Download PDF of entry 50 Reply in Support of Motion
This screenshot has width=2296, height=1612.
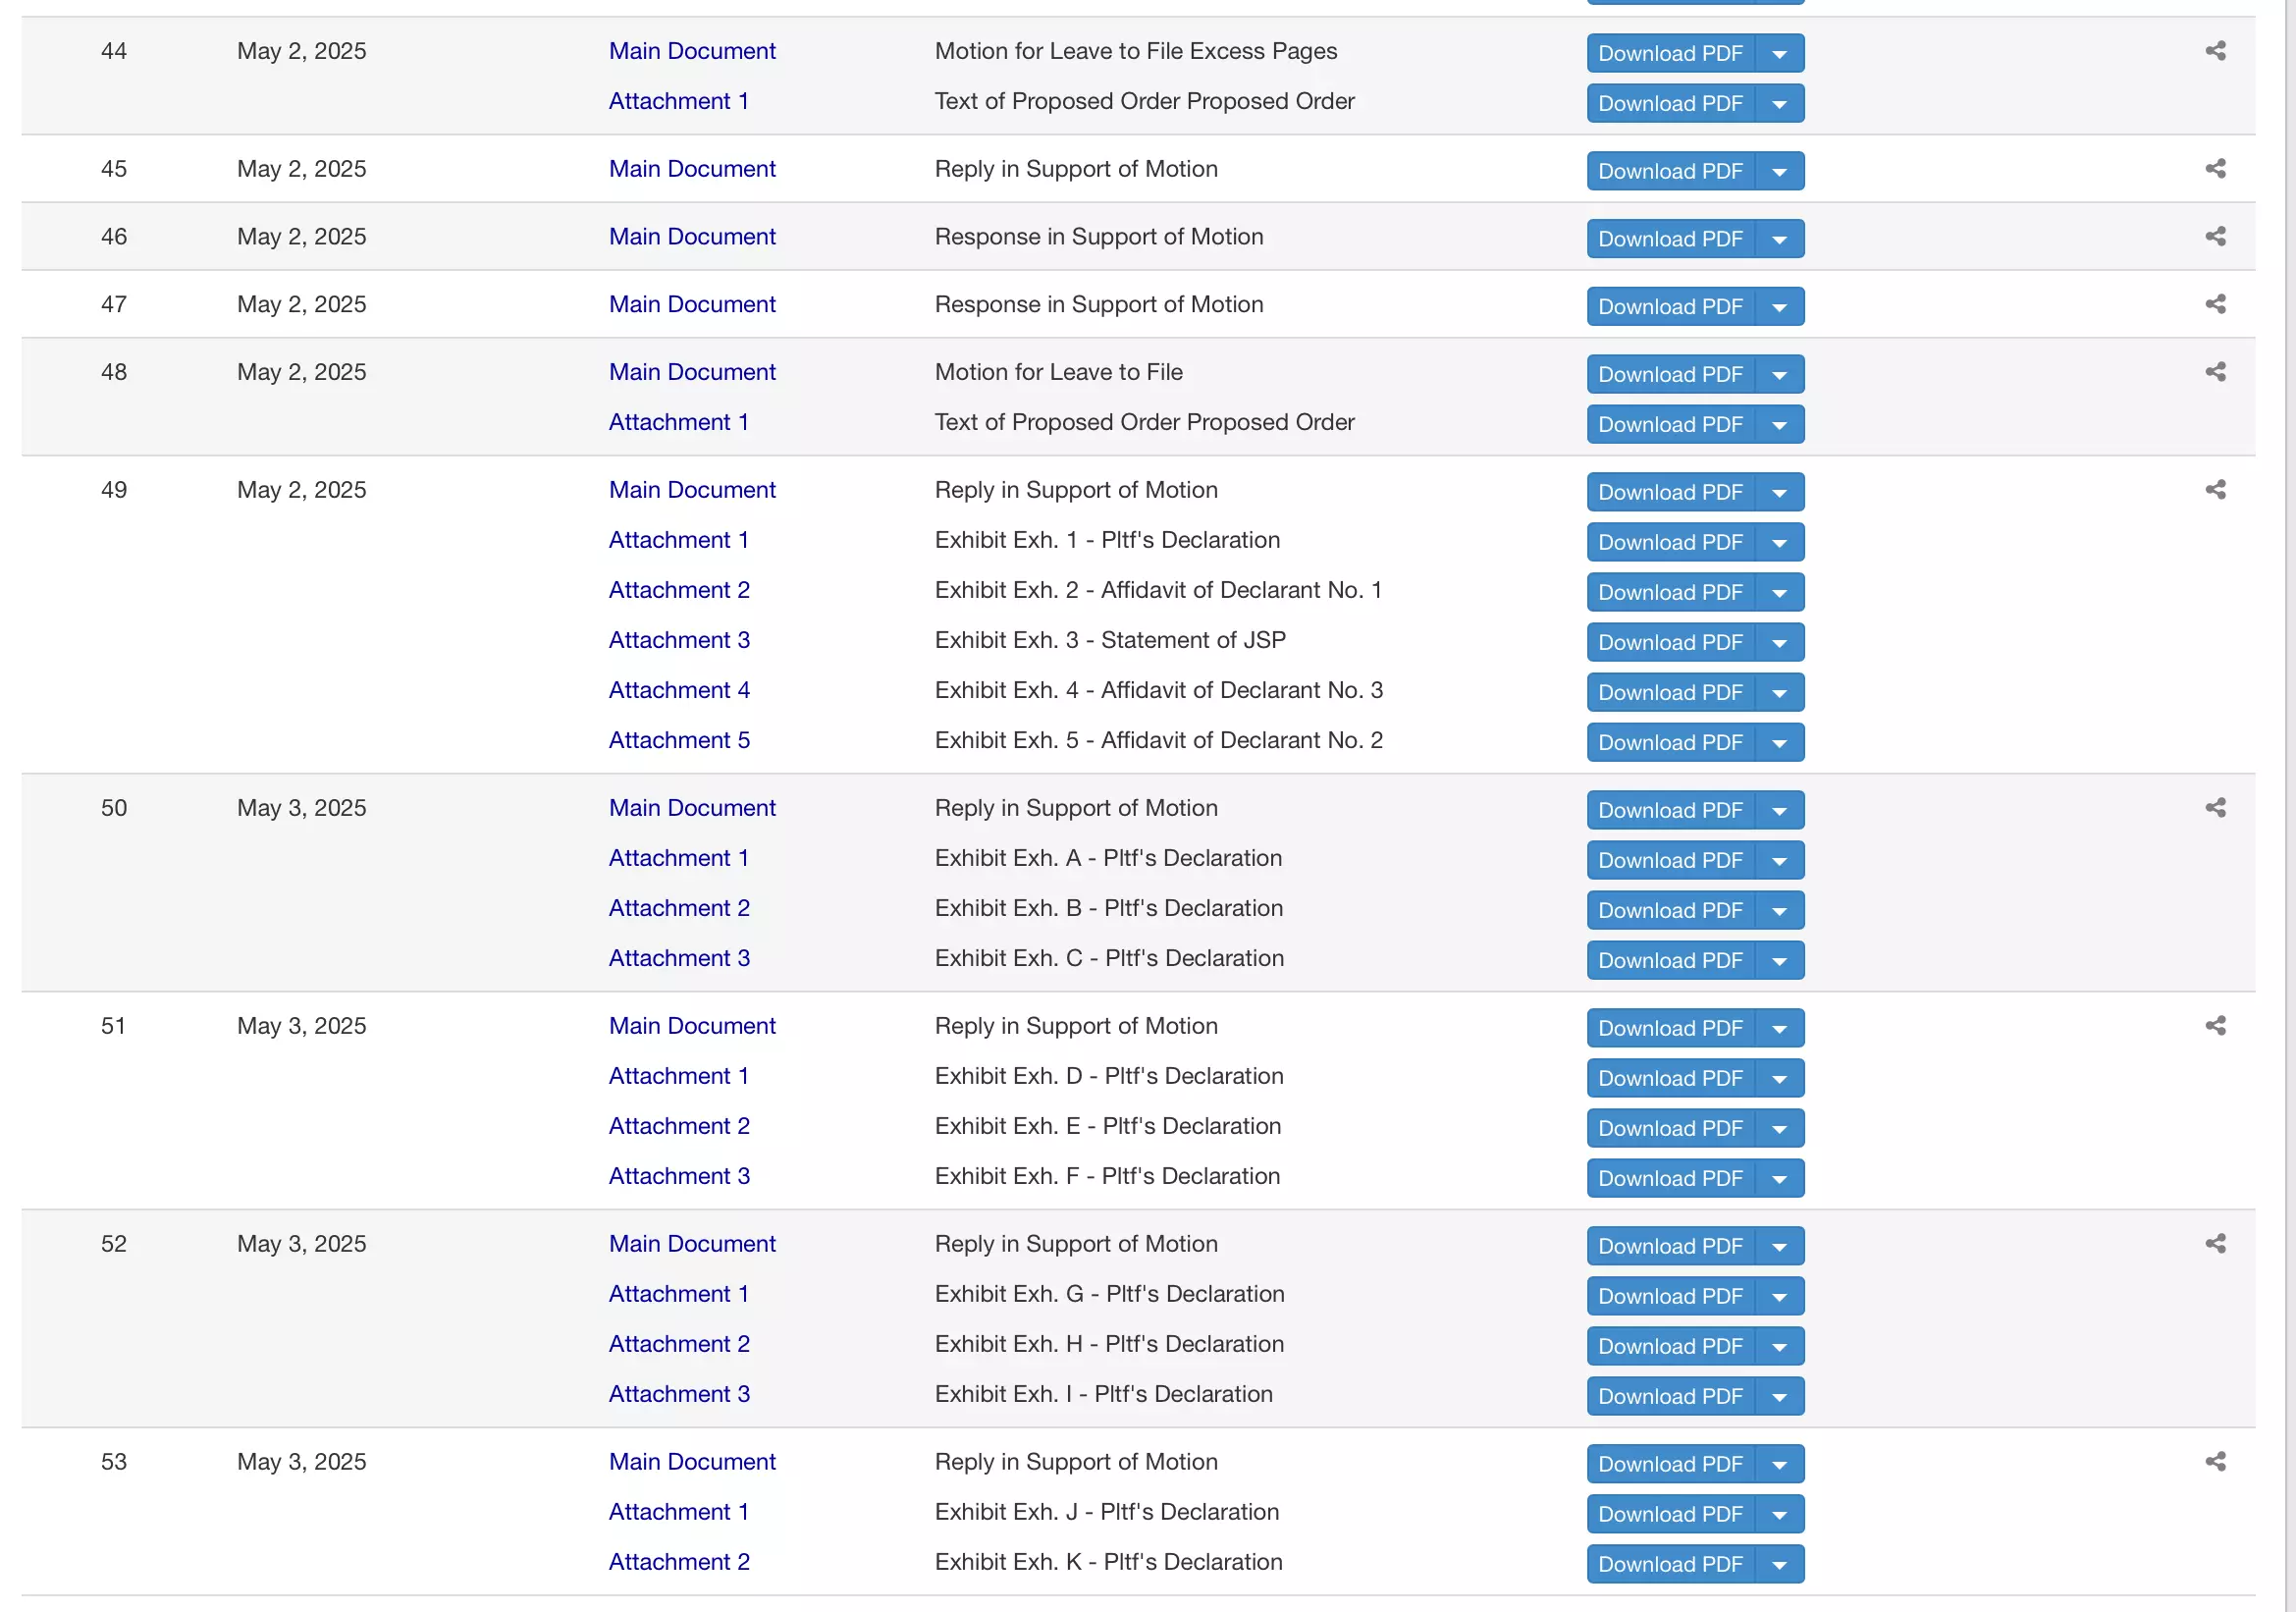(x=1670, y=811)
